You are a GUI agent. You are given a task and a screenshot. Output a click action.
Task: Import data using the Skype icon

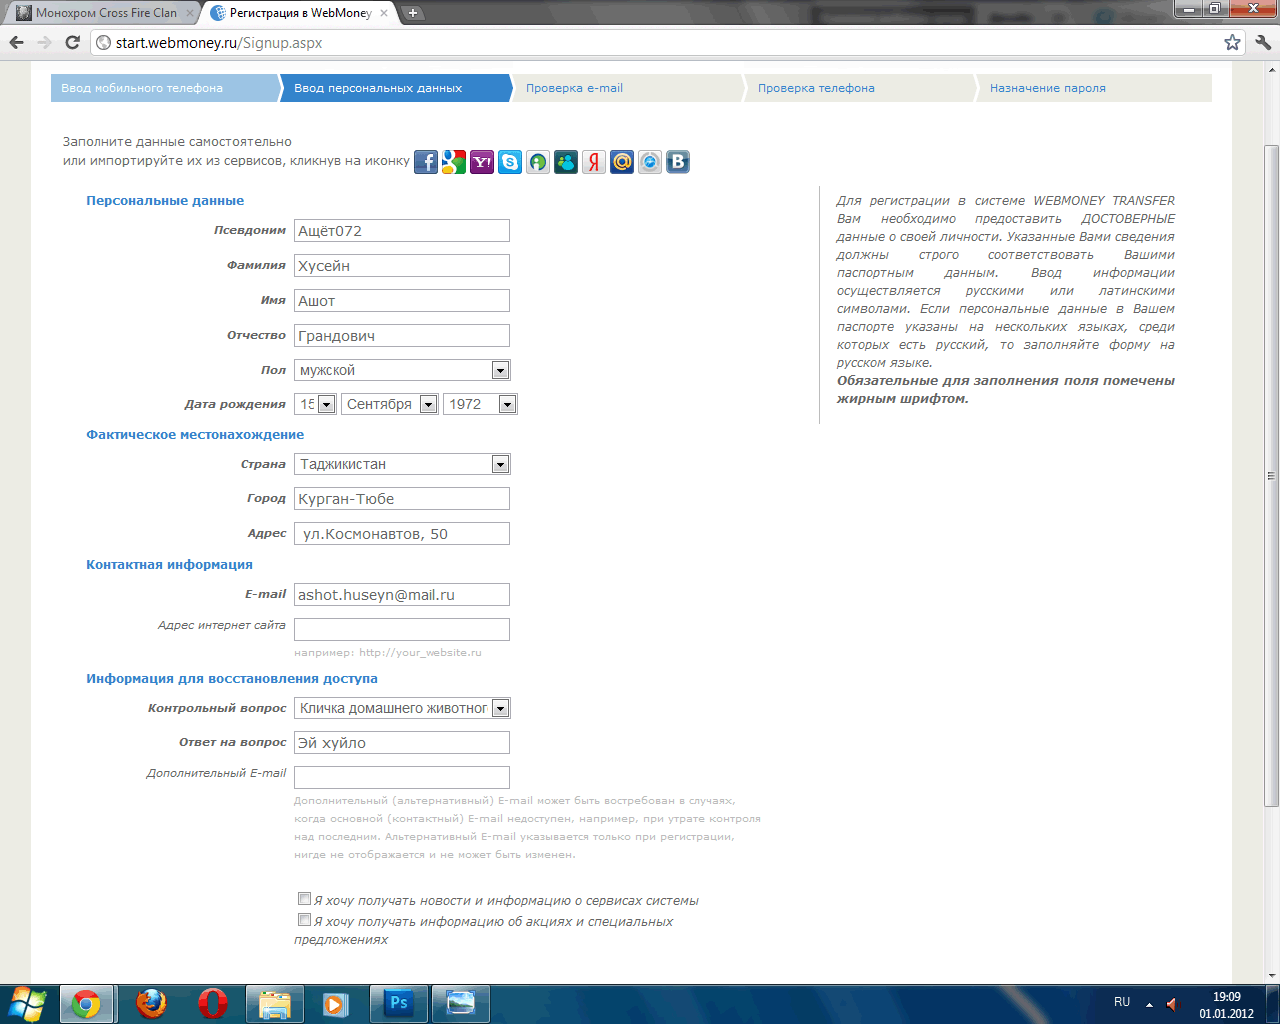(x=510, y=162)
